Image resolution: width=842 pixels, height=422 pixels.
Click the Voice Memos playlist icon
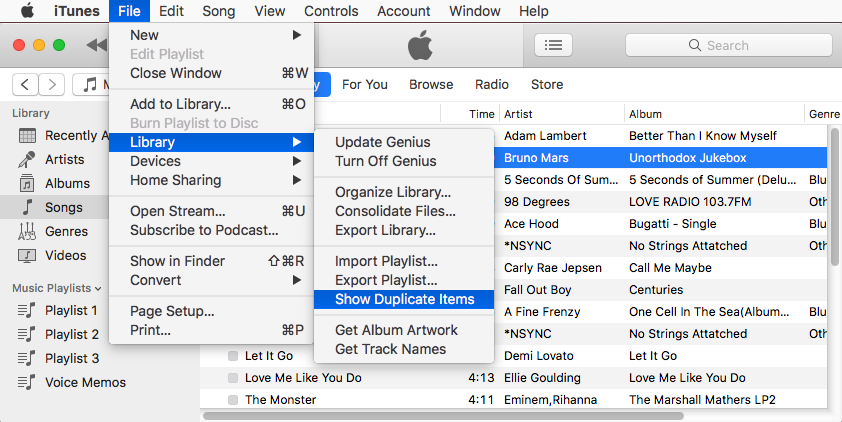28,383
